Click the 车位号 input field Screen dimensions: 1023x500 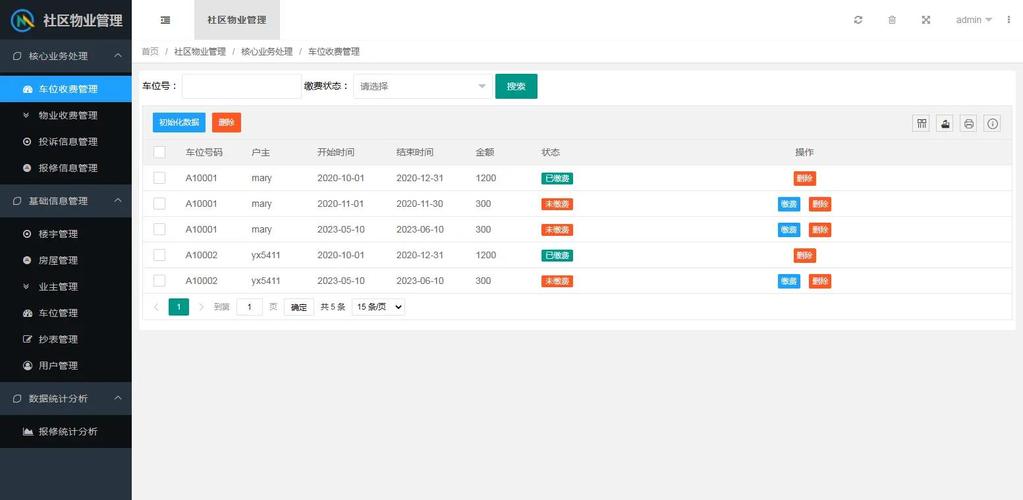tap(241, 86)
